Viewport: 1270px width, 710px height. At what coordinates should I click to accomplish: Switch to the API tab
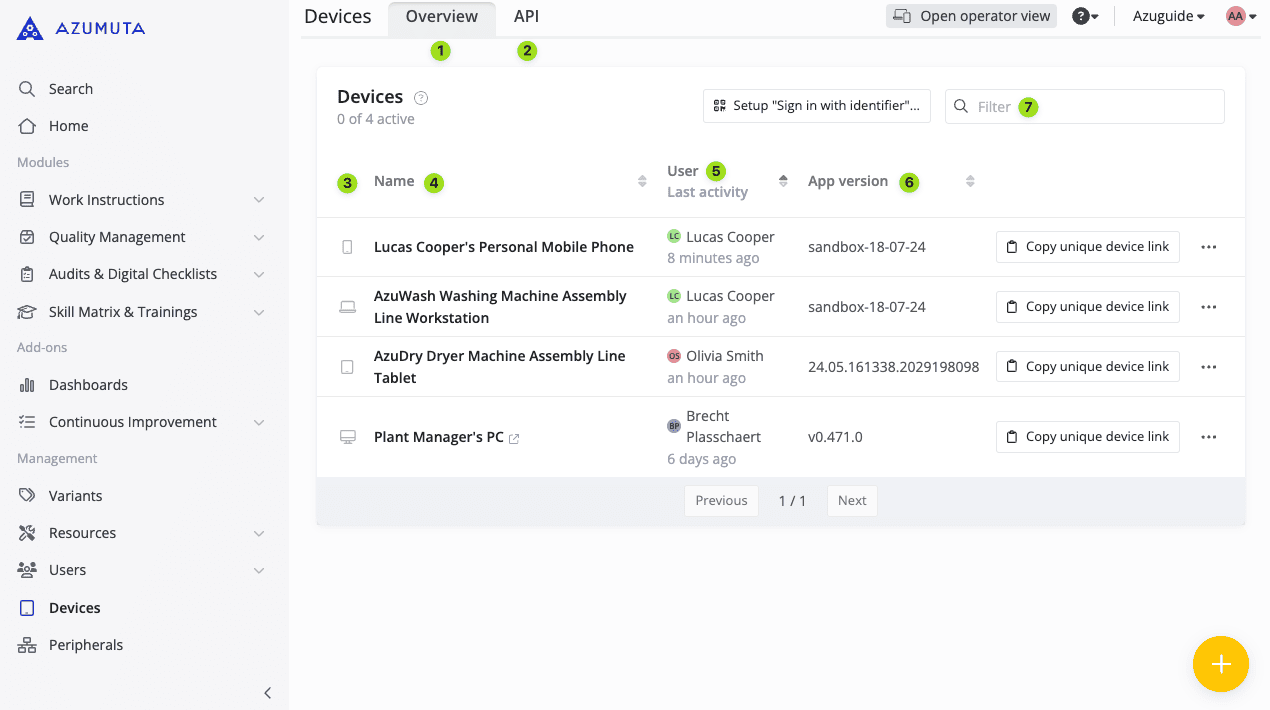(x=526, y=16)
